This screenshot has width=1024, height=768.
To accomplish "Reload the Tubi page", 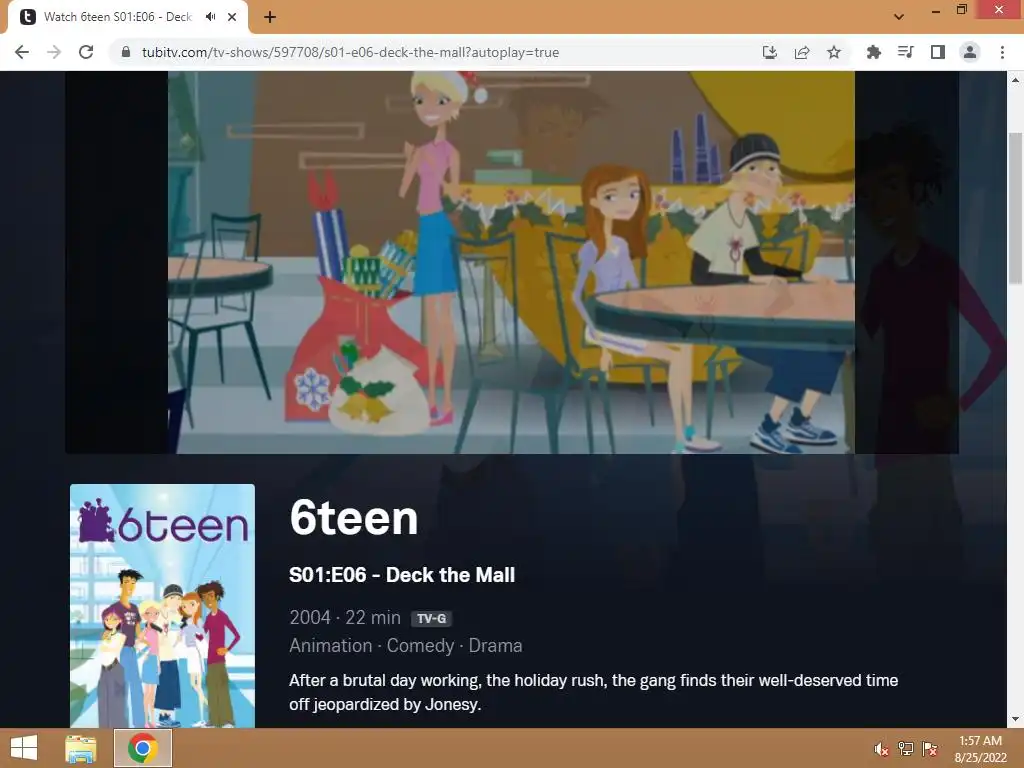I will [x=86, y=52].
